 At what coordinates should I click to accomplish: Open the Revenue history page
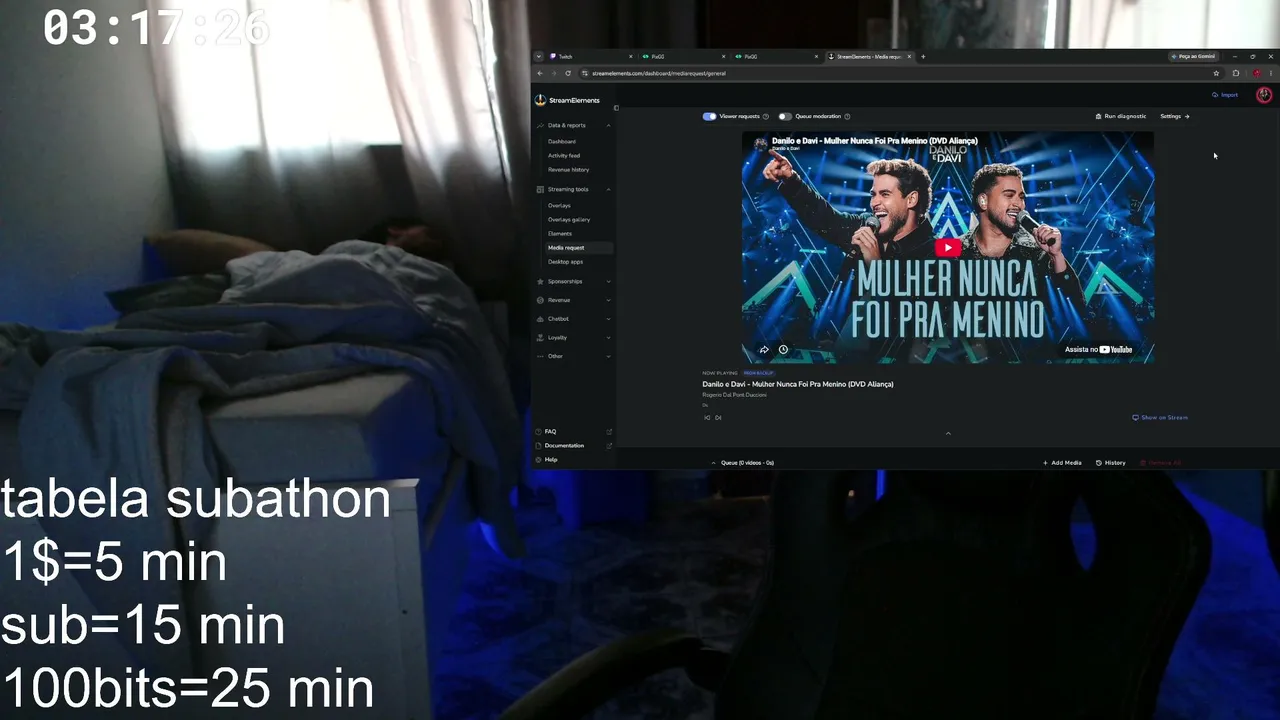tap(568, 169)
